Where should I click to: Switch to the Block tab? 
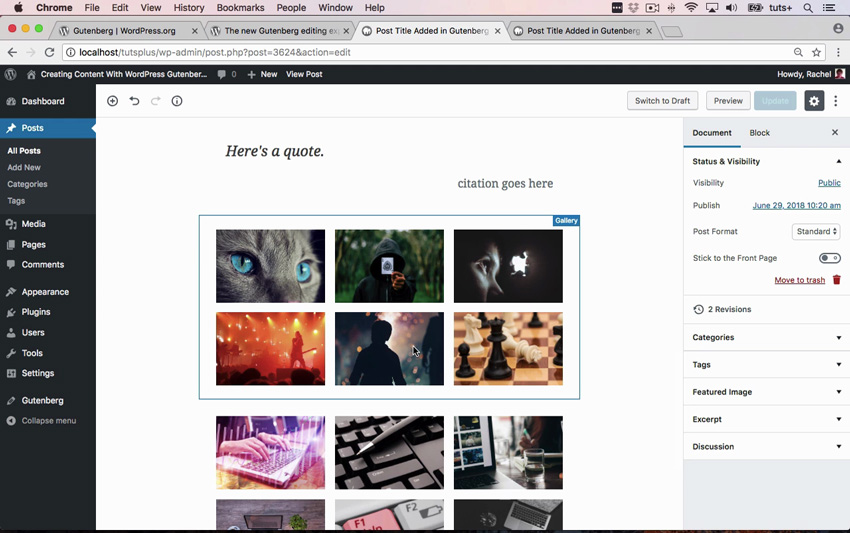click(x=759, y=133)
